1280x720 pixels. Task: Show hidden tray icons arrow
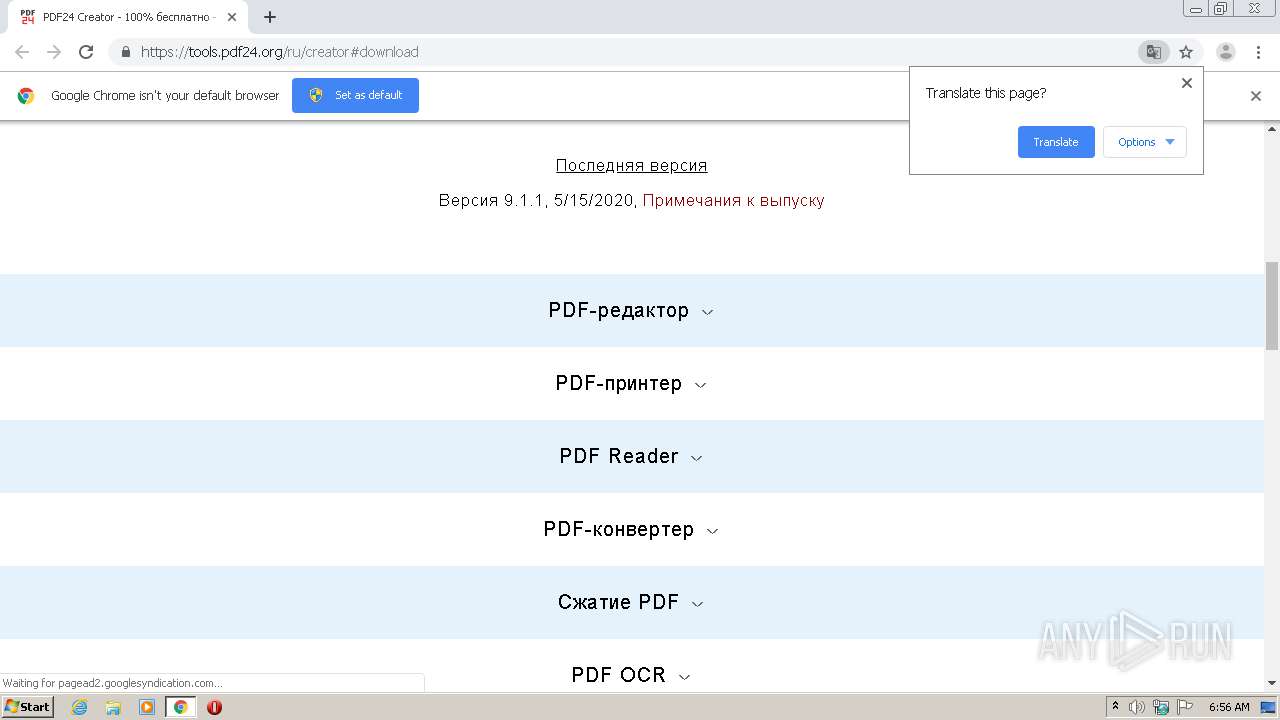click(x=1115, y=707)
